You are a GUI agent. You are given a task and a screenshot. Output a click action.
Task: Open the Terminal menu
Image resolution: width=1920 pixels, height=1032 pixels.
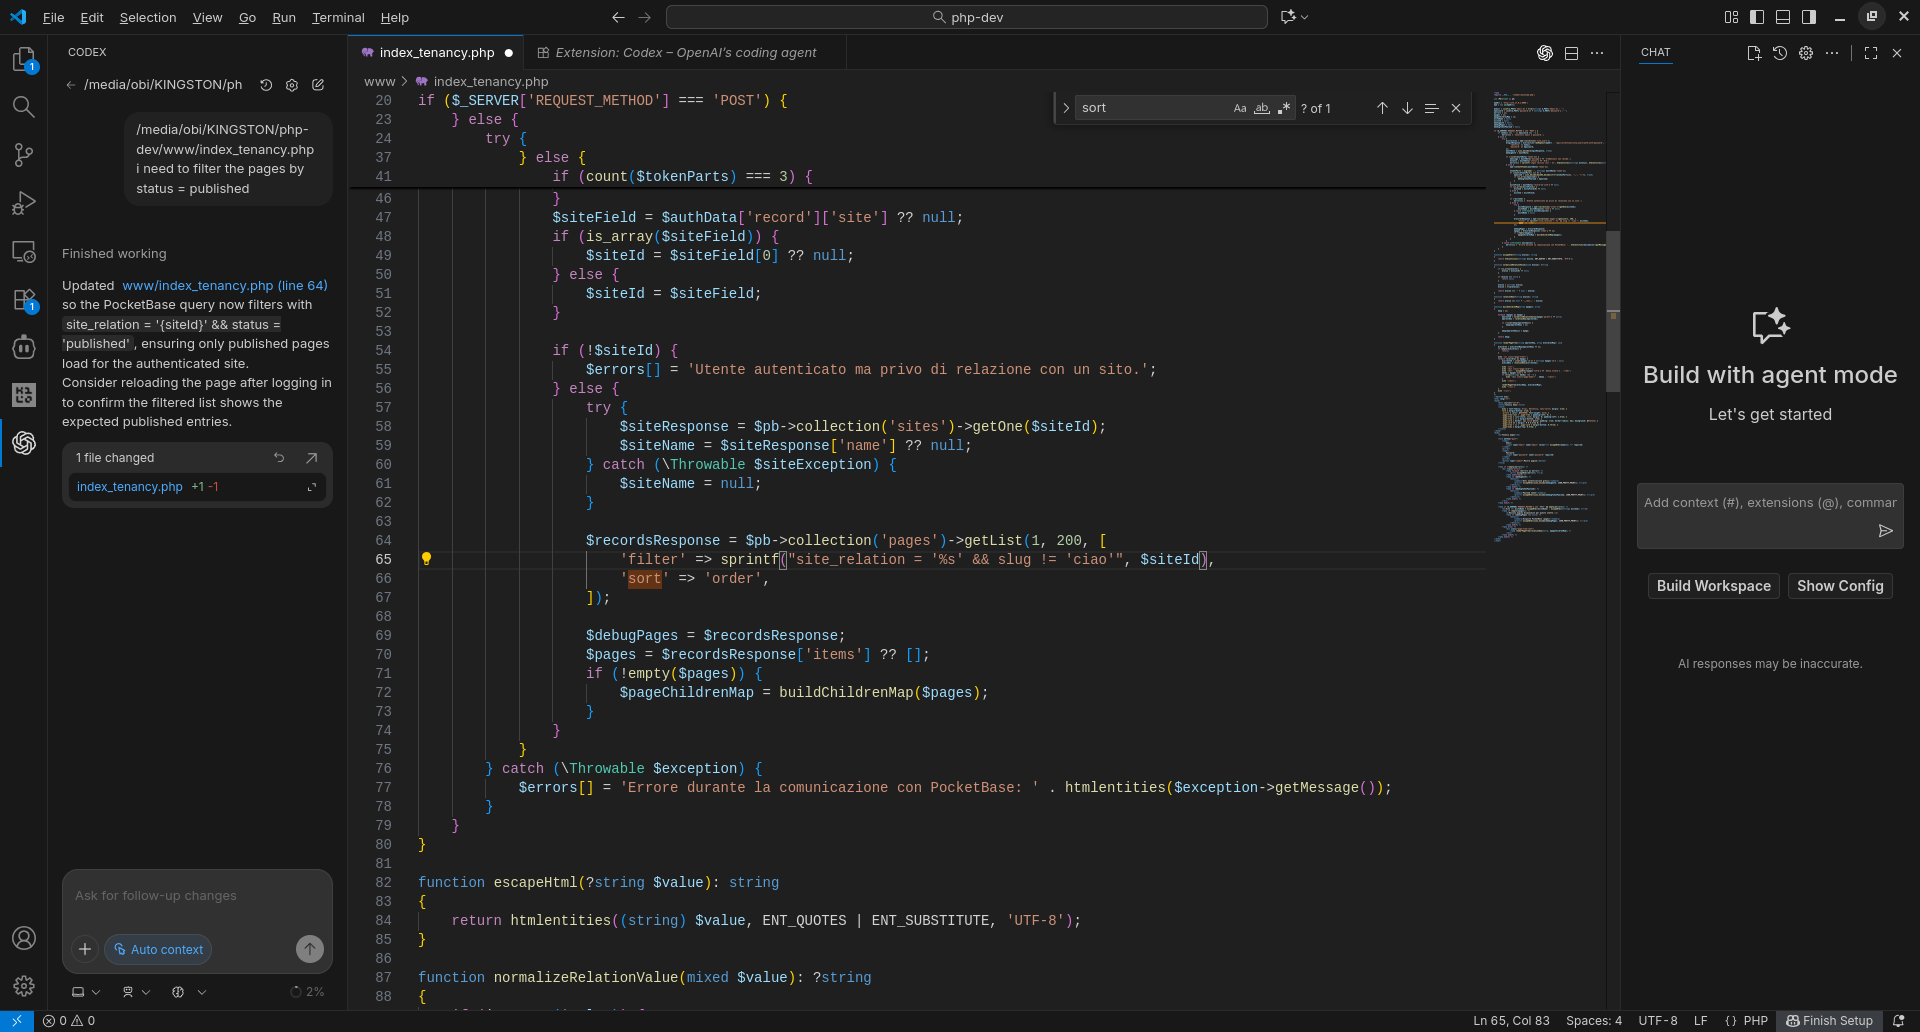(338, 17)
